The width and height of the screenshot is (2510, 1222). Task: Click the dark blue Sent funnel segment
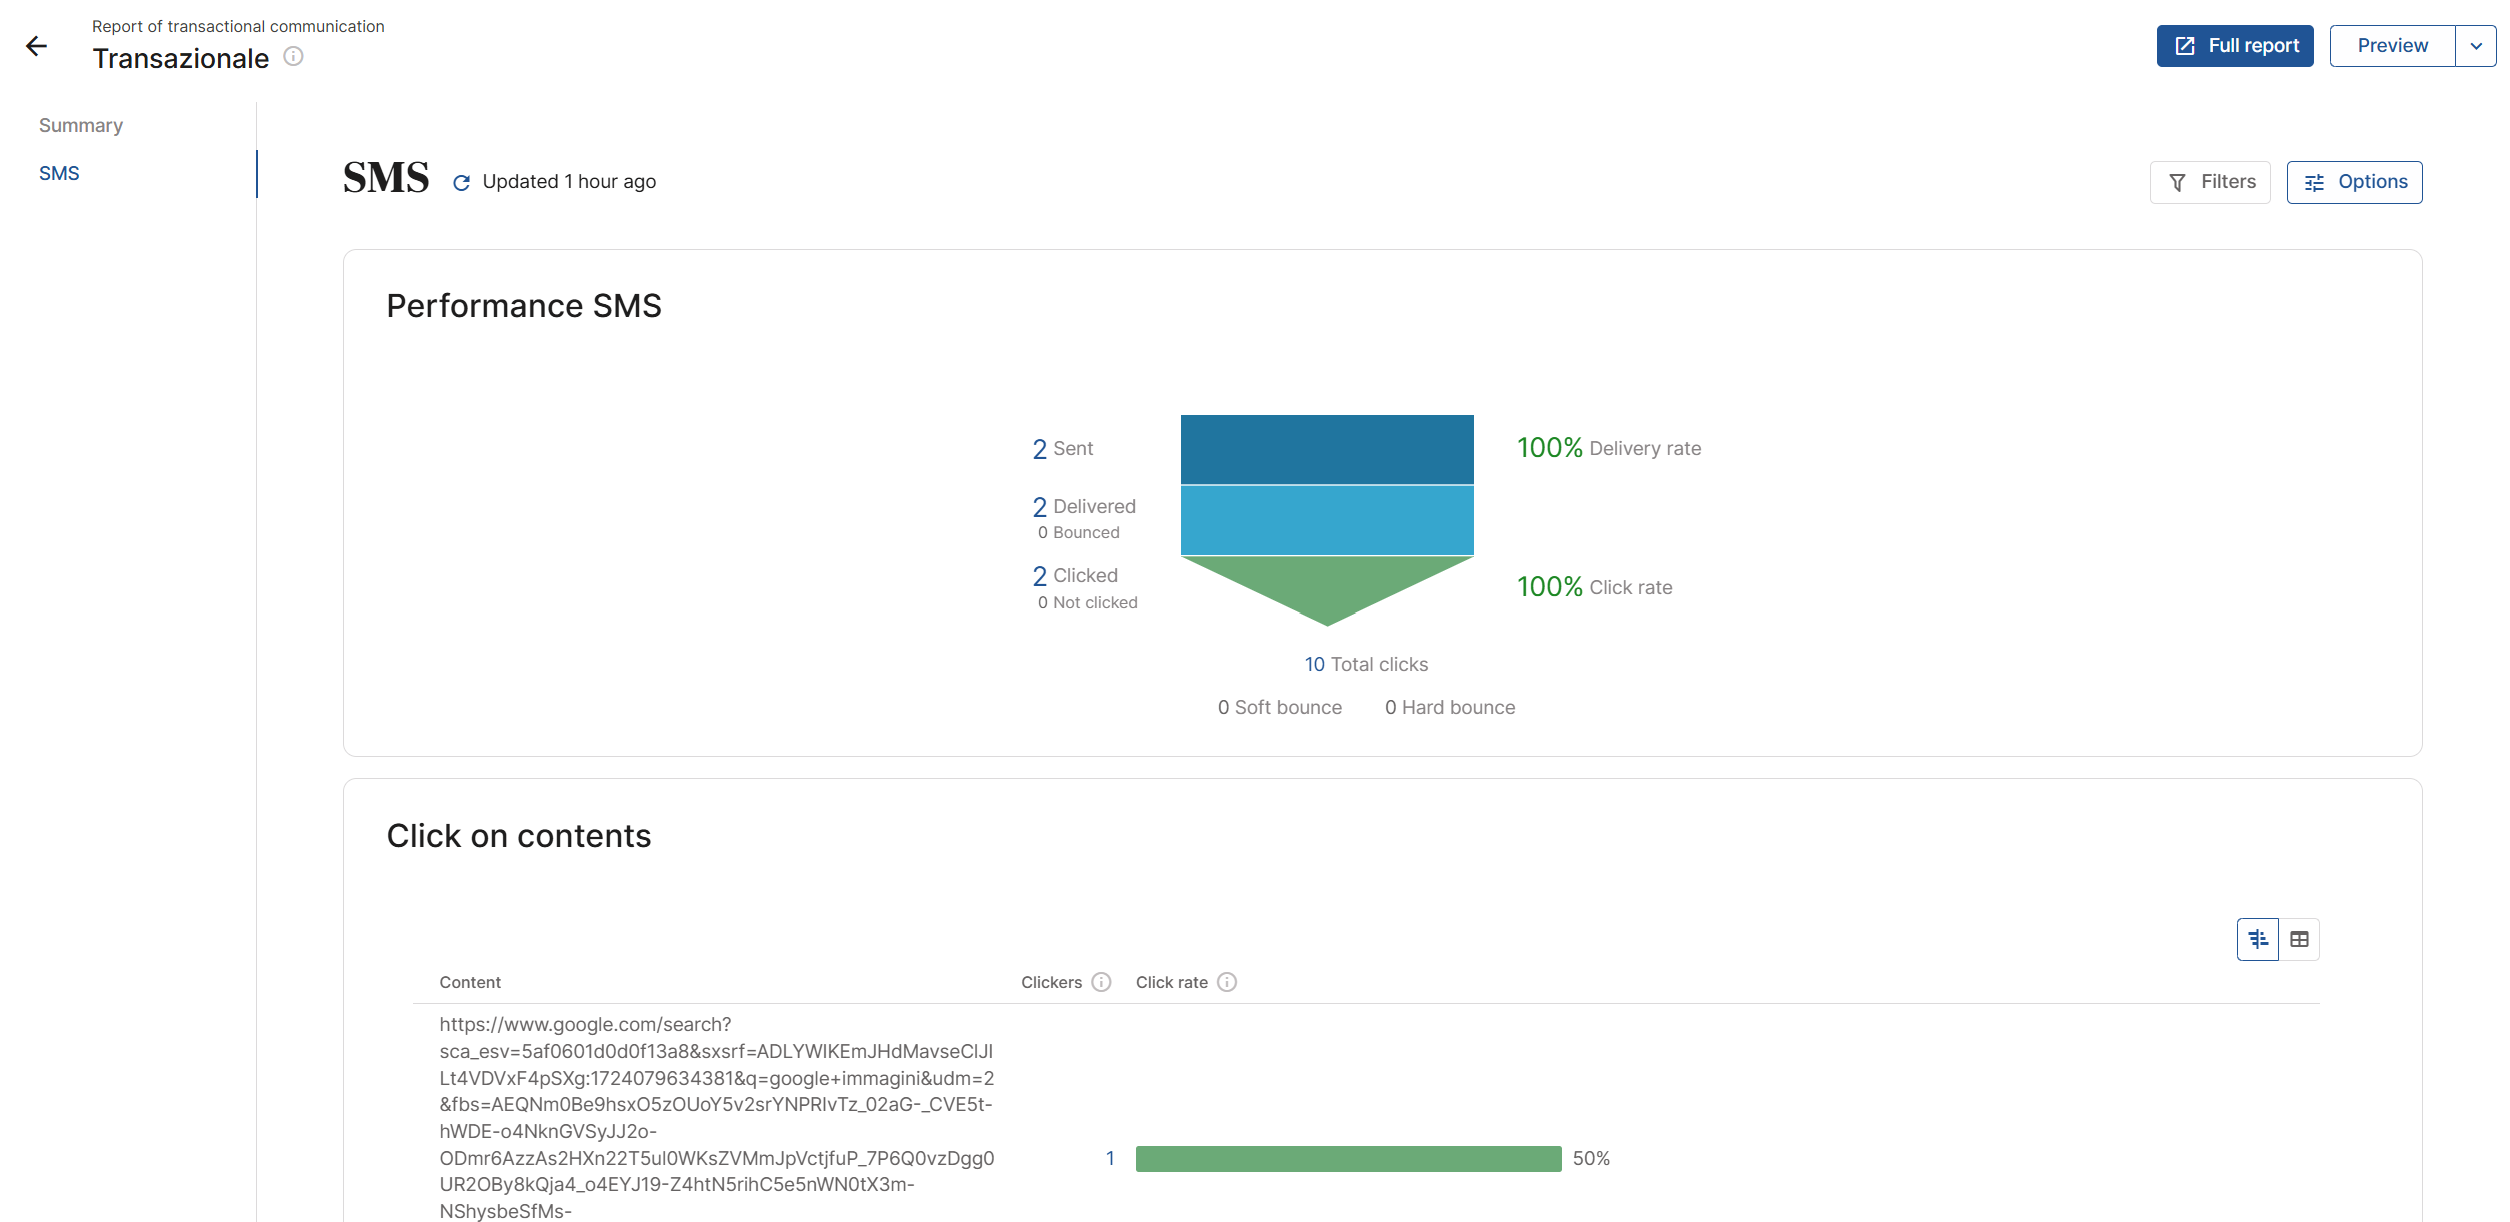tap(1327, 449)
